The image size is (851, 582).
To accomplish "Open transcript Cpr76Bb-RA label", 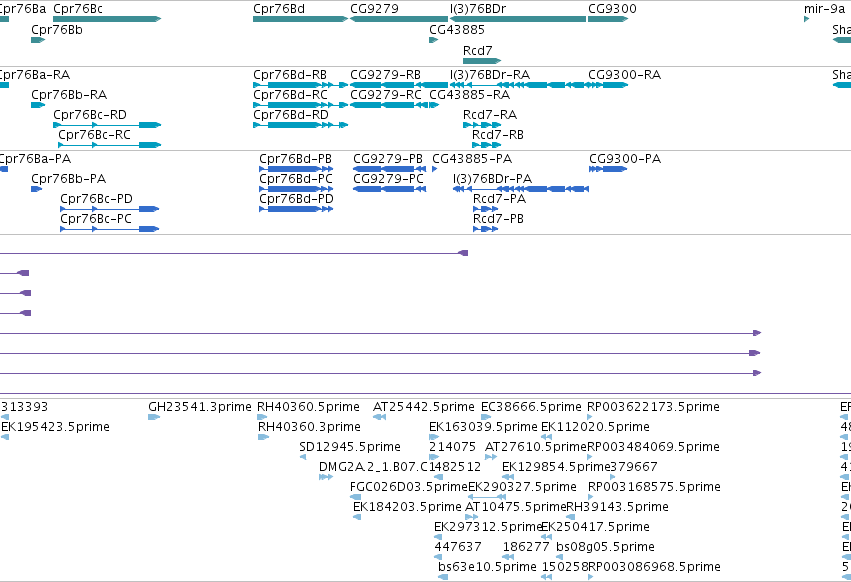I will (69, 95).
